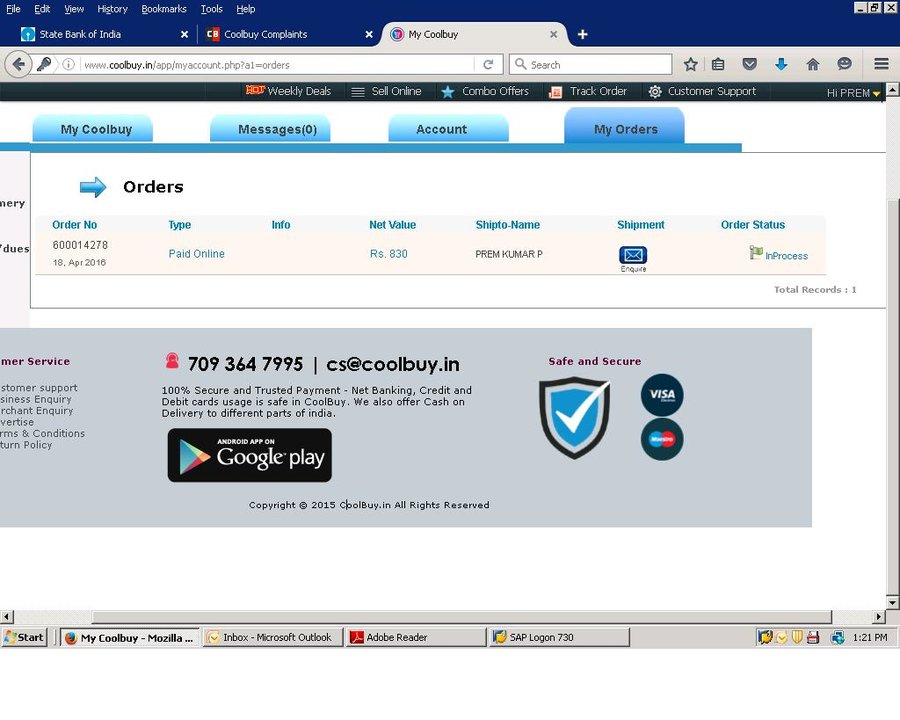Image resolution: width=900 pixels, height=720 pixels.
Task: Close the Coolbuy Complaints tab
Action: [x=369, y=34]
